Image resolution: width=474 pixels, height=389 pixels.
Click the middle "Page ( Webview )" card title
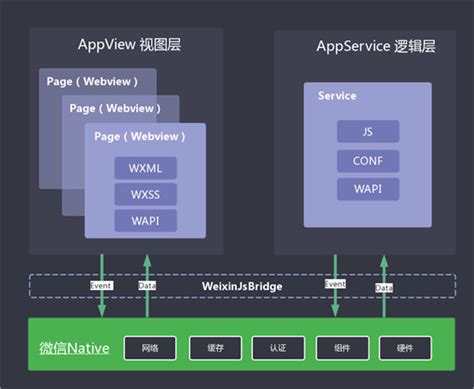point(115,109)
